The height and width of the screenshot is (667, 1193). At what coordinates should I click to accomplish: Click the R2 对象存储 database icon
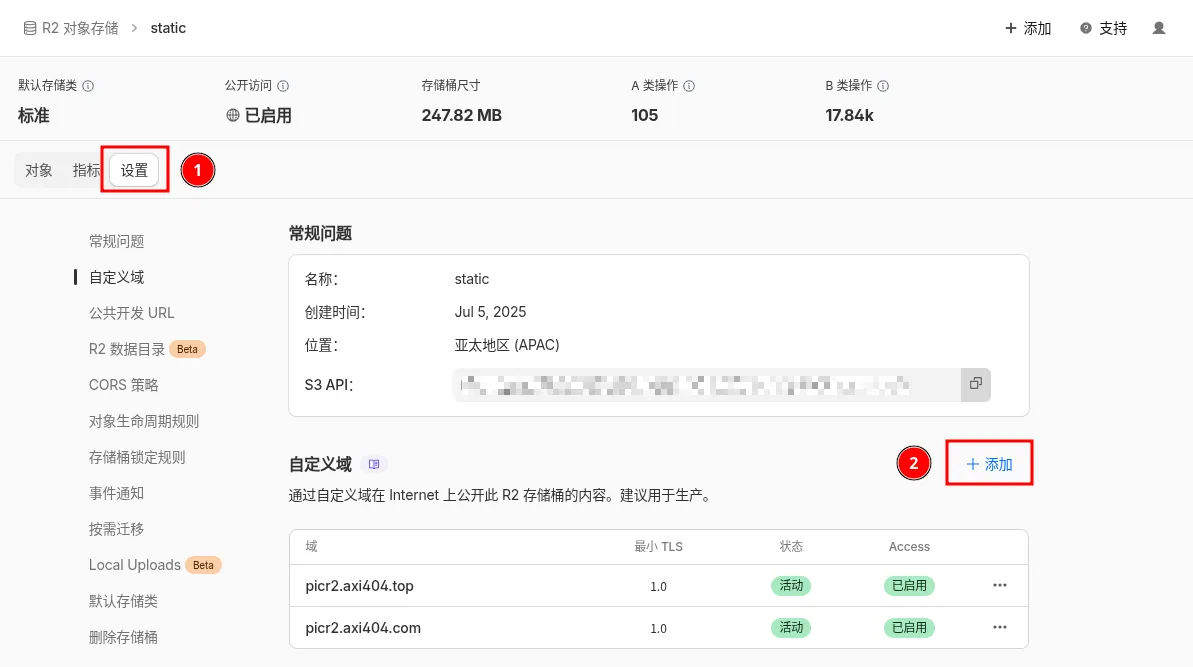[x=30, y=28]
